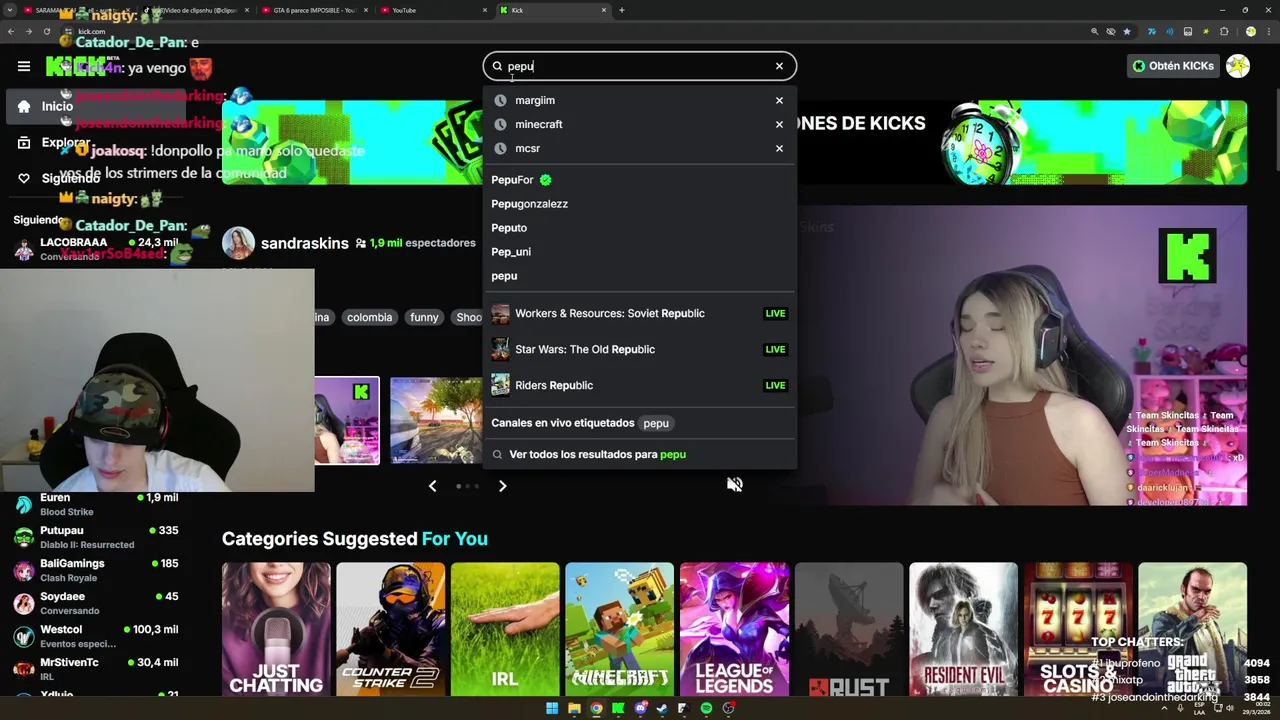Open browser extensions puzzle icon
1280x720 pixels.
[1223, 31]
